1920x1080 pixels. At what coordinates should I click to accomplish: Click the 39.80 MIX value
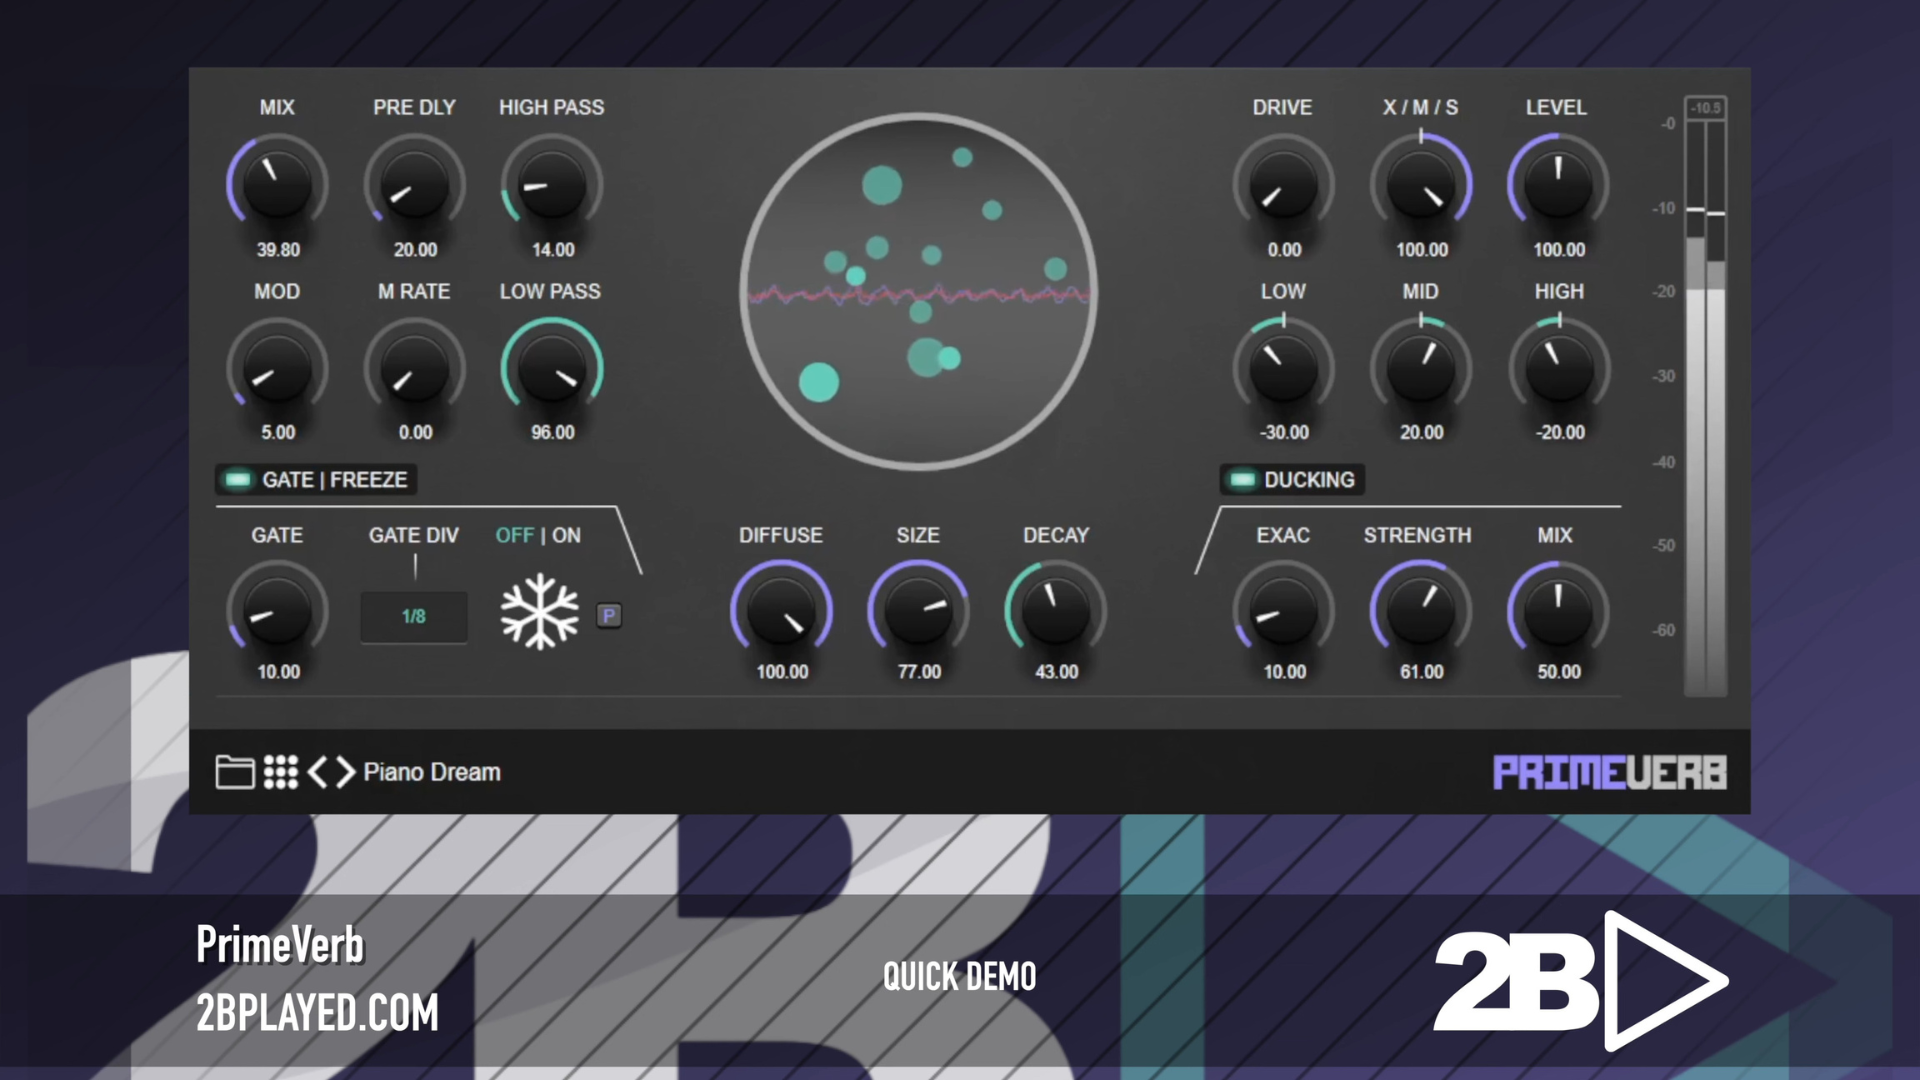pyautogui.click(x=278, y=249)
